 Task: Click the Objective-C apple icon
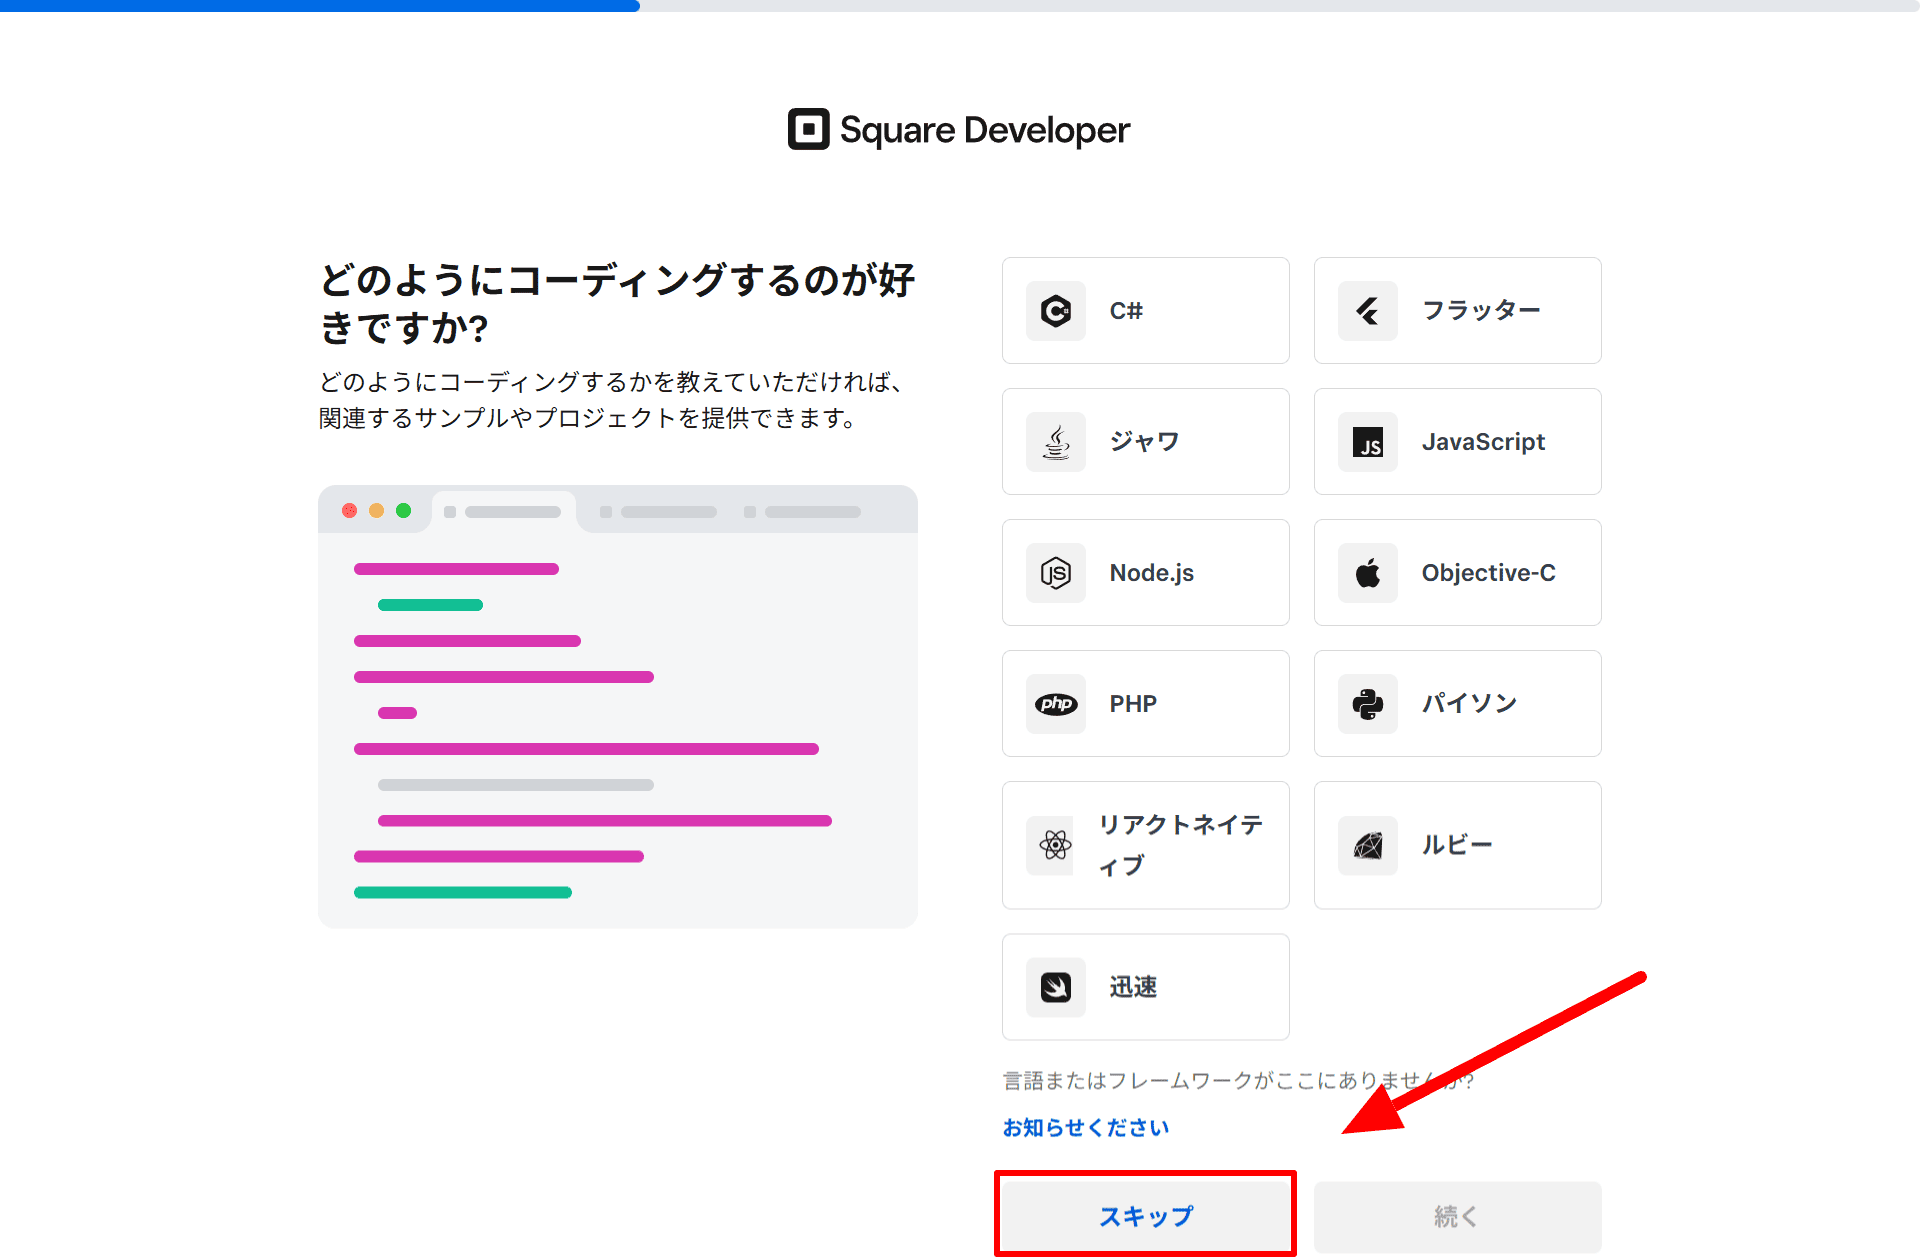point(1368,573)
